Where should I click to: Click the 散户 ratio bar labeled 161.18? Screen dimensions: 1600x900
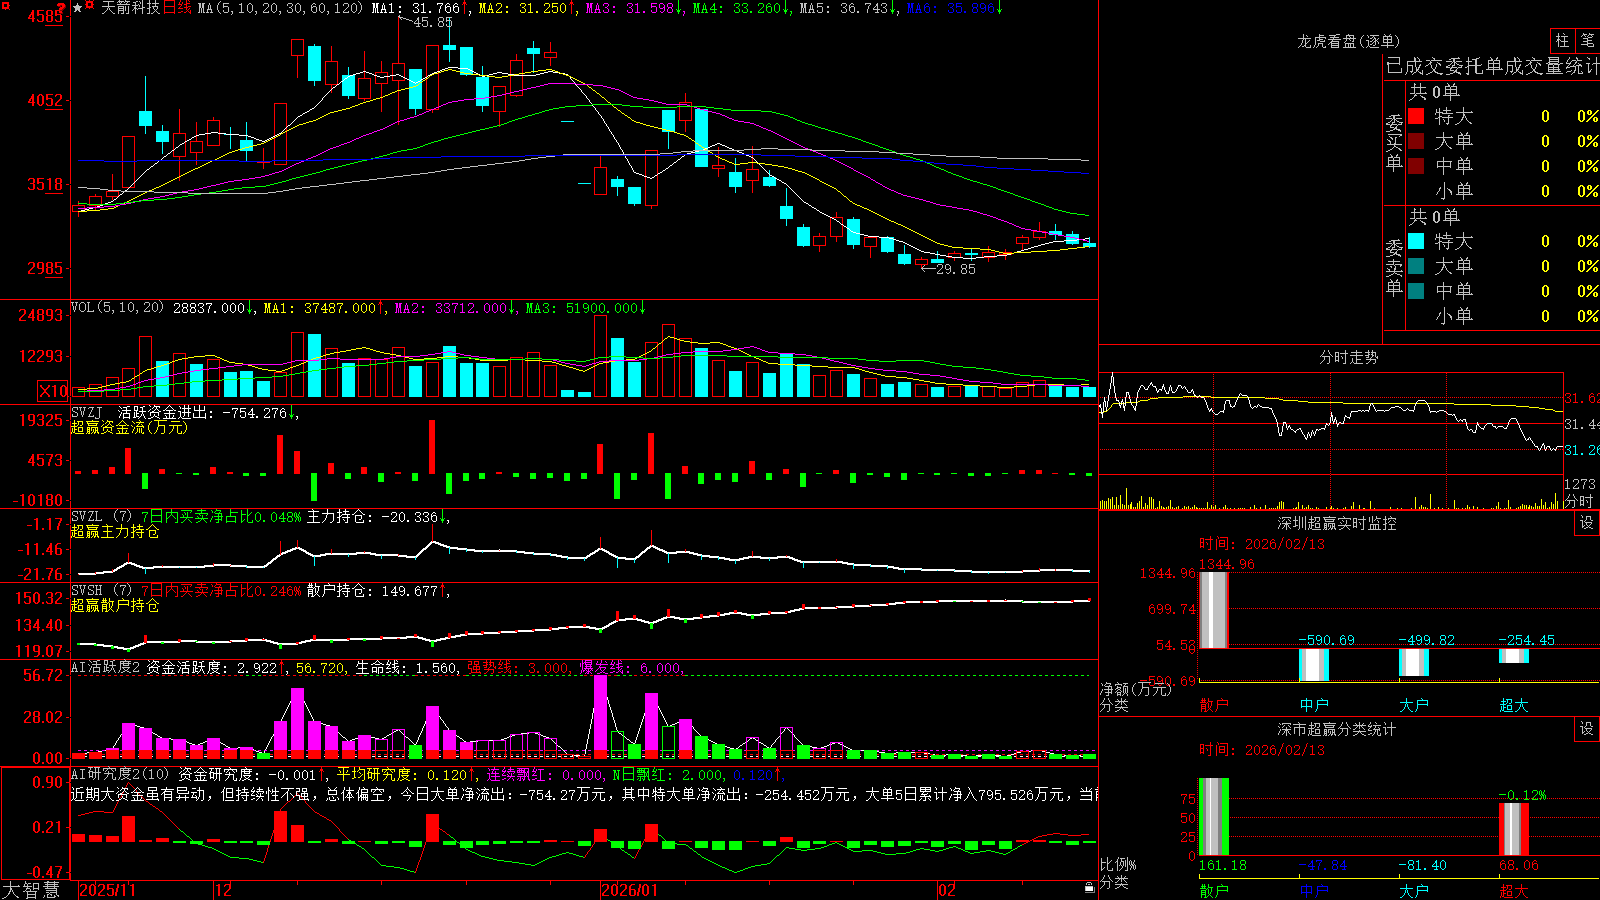point(1213,817)
